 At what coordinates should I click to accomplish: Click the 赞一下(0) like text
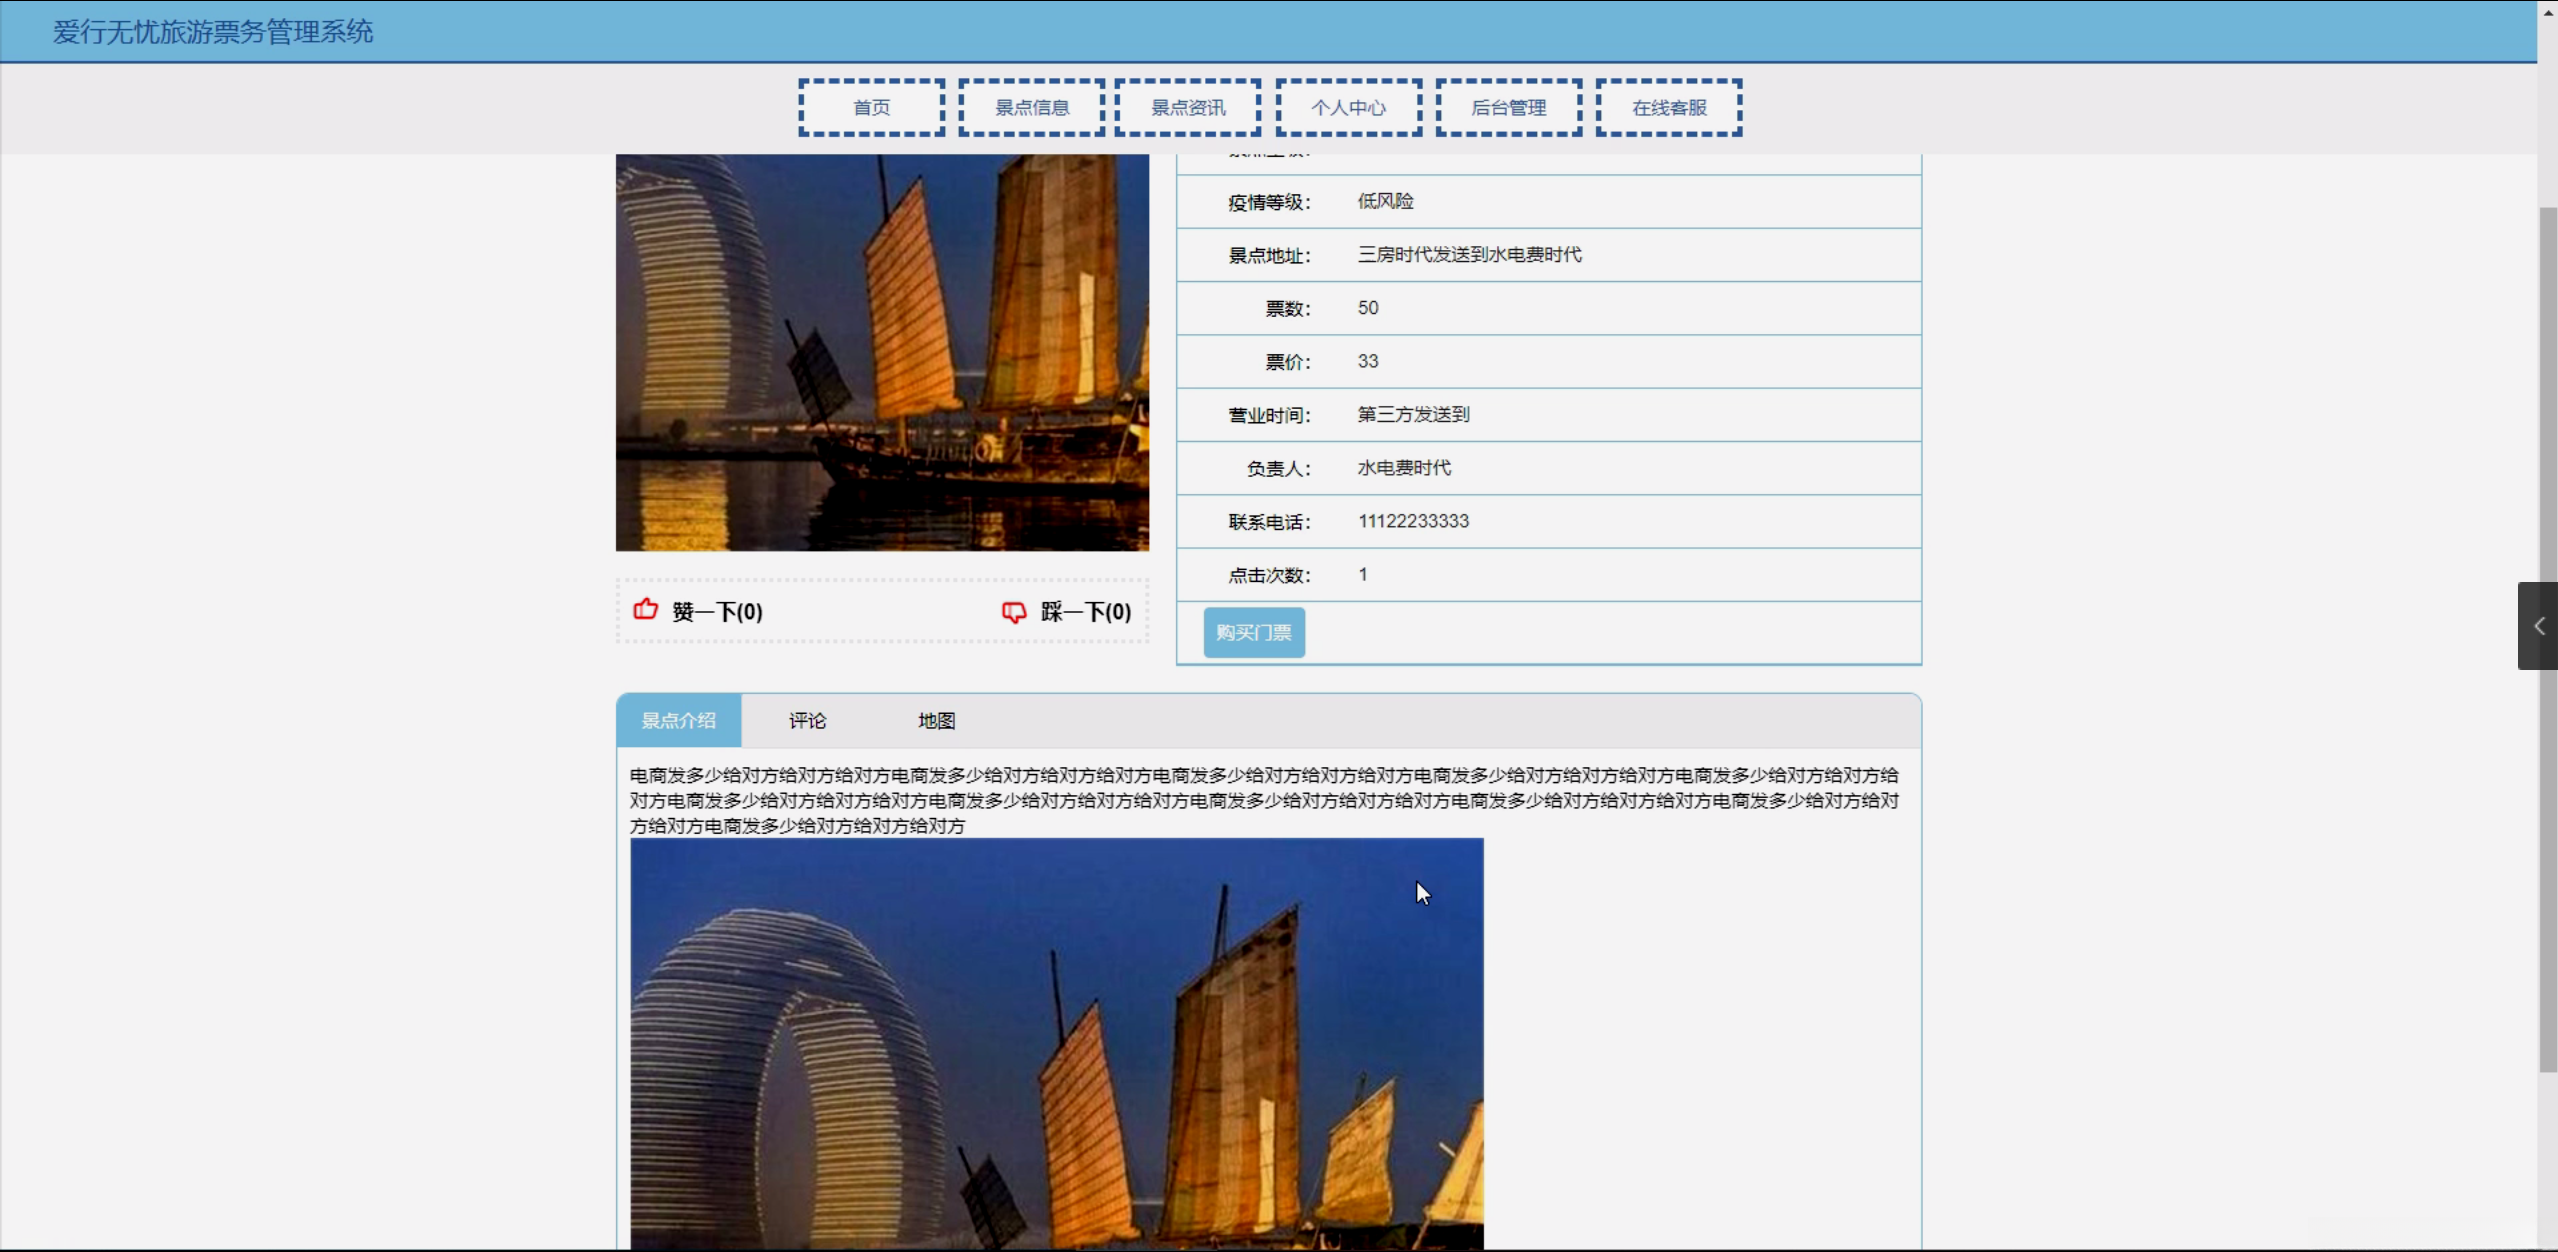[717, 612]
